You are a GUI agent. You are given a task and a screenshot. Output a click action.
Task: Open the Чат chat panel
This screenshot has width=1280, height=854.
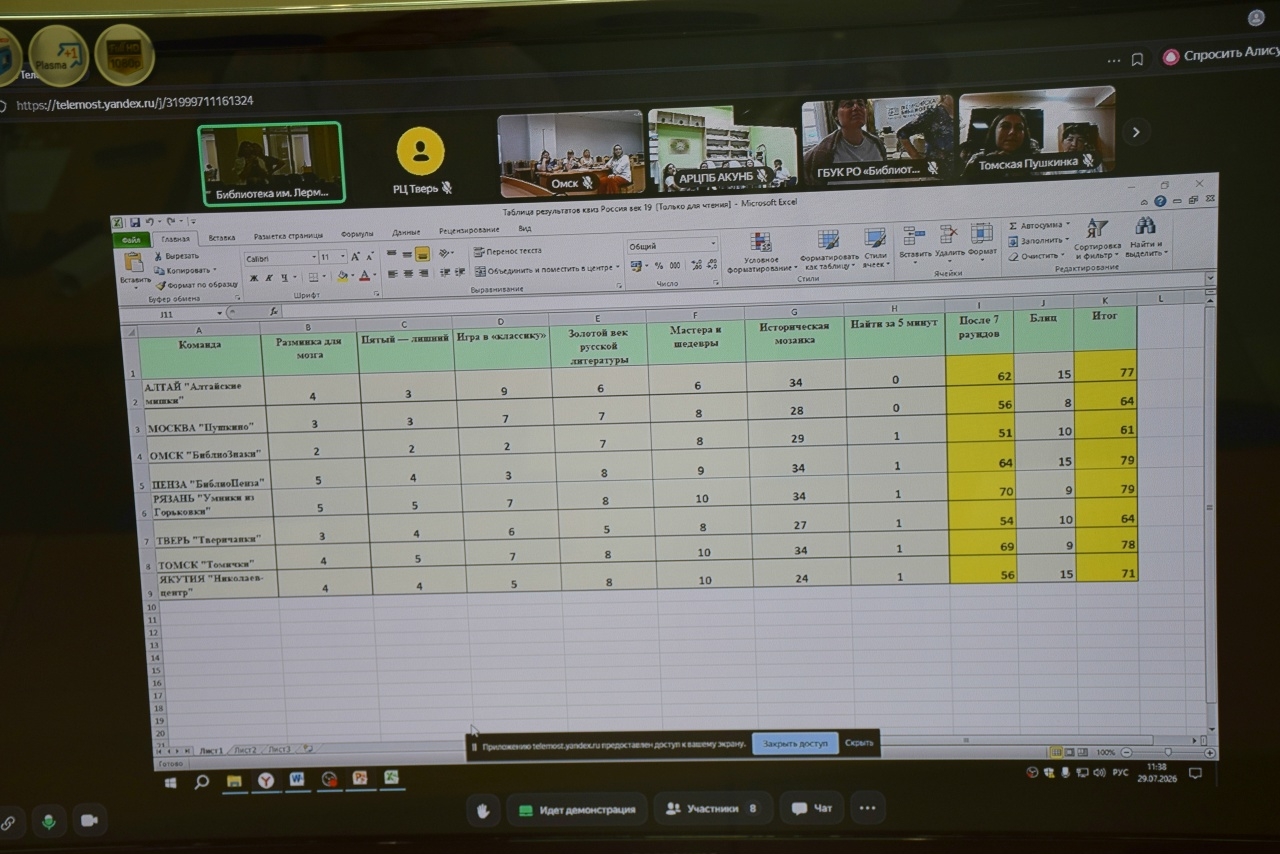(x=812, y=808)
